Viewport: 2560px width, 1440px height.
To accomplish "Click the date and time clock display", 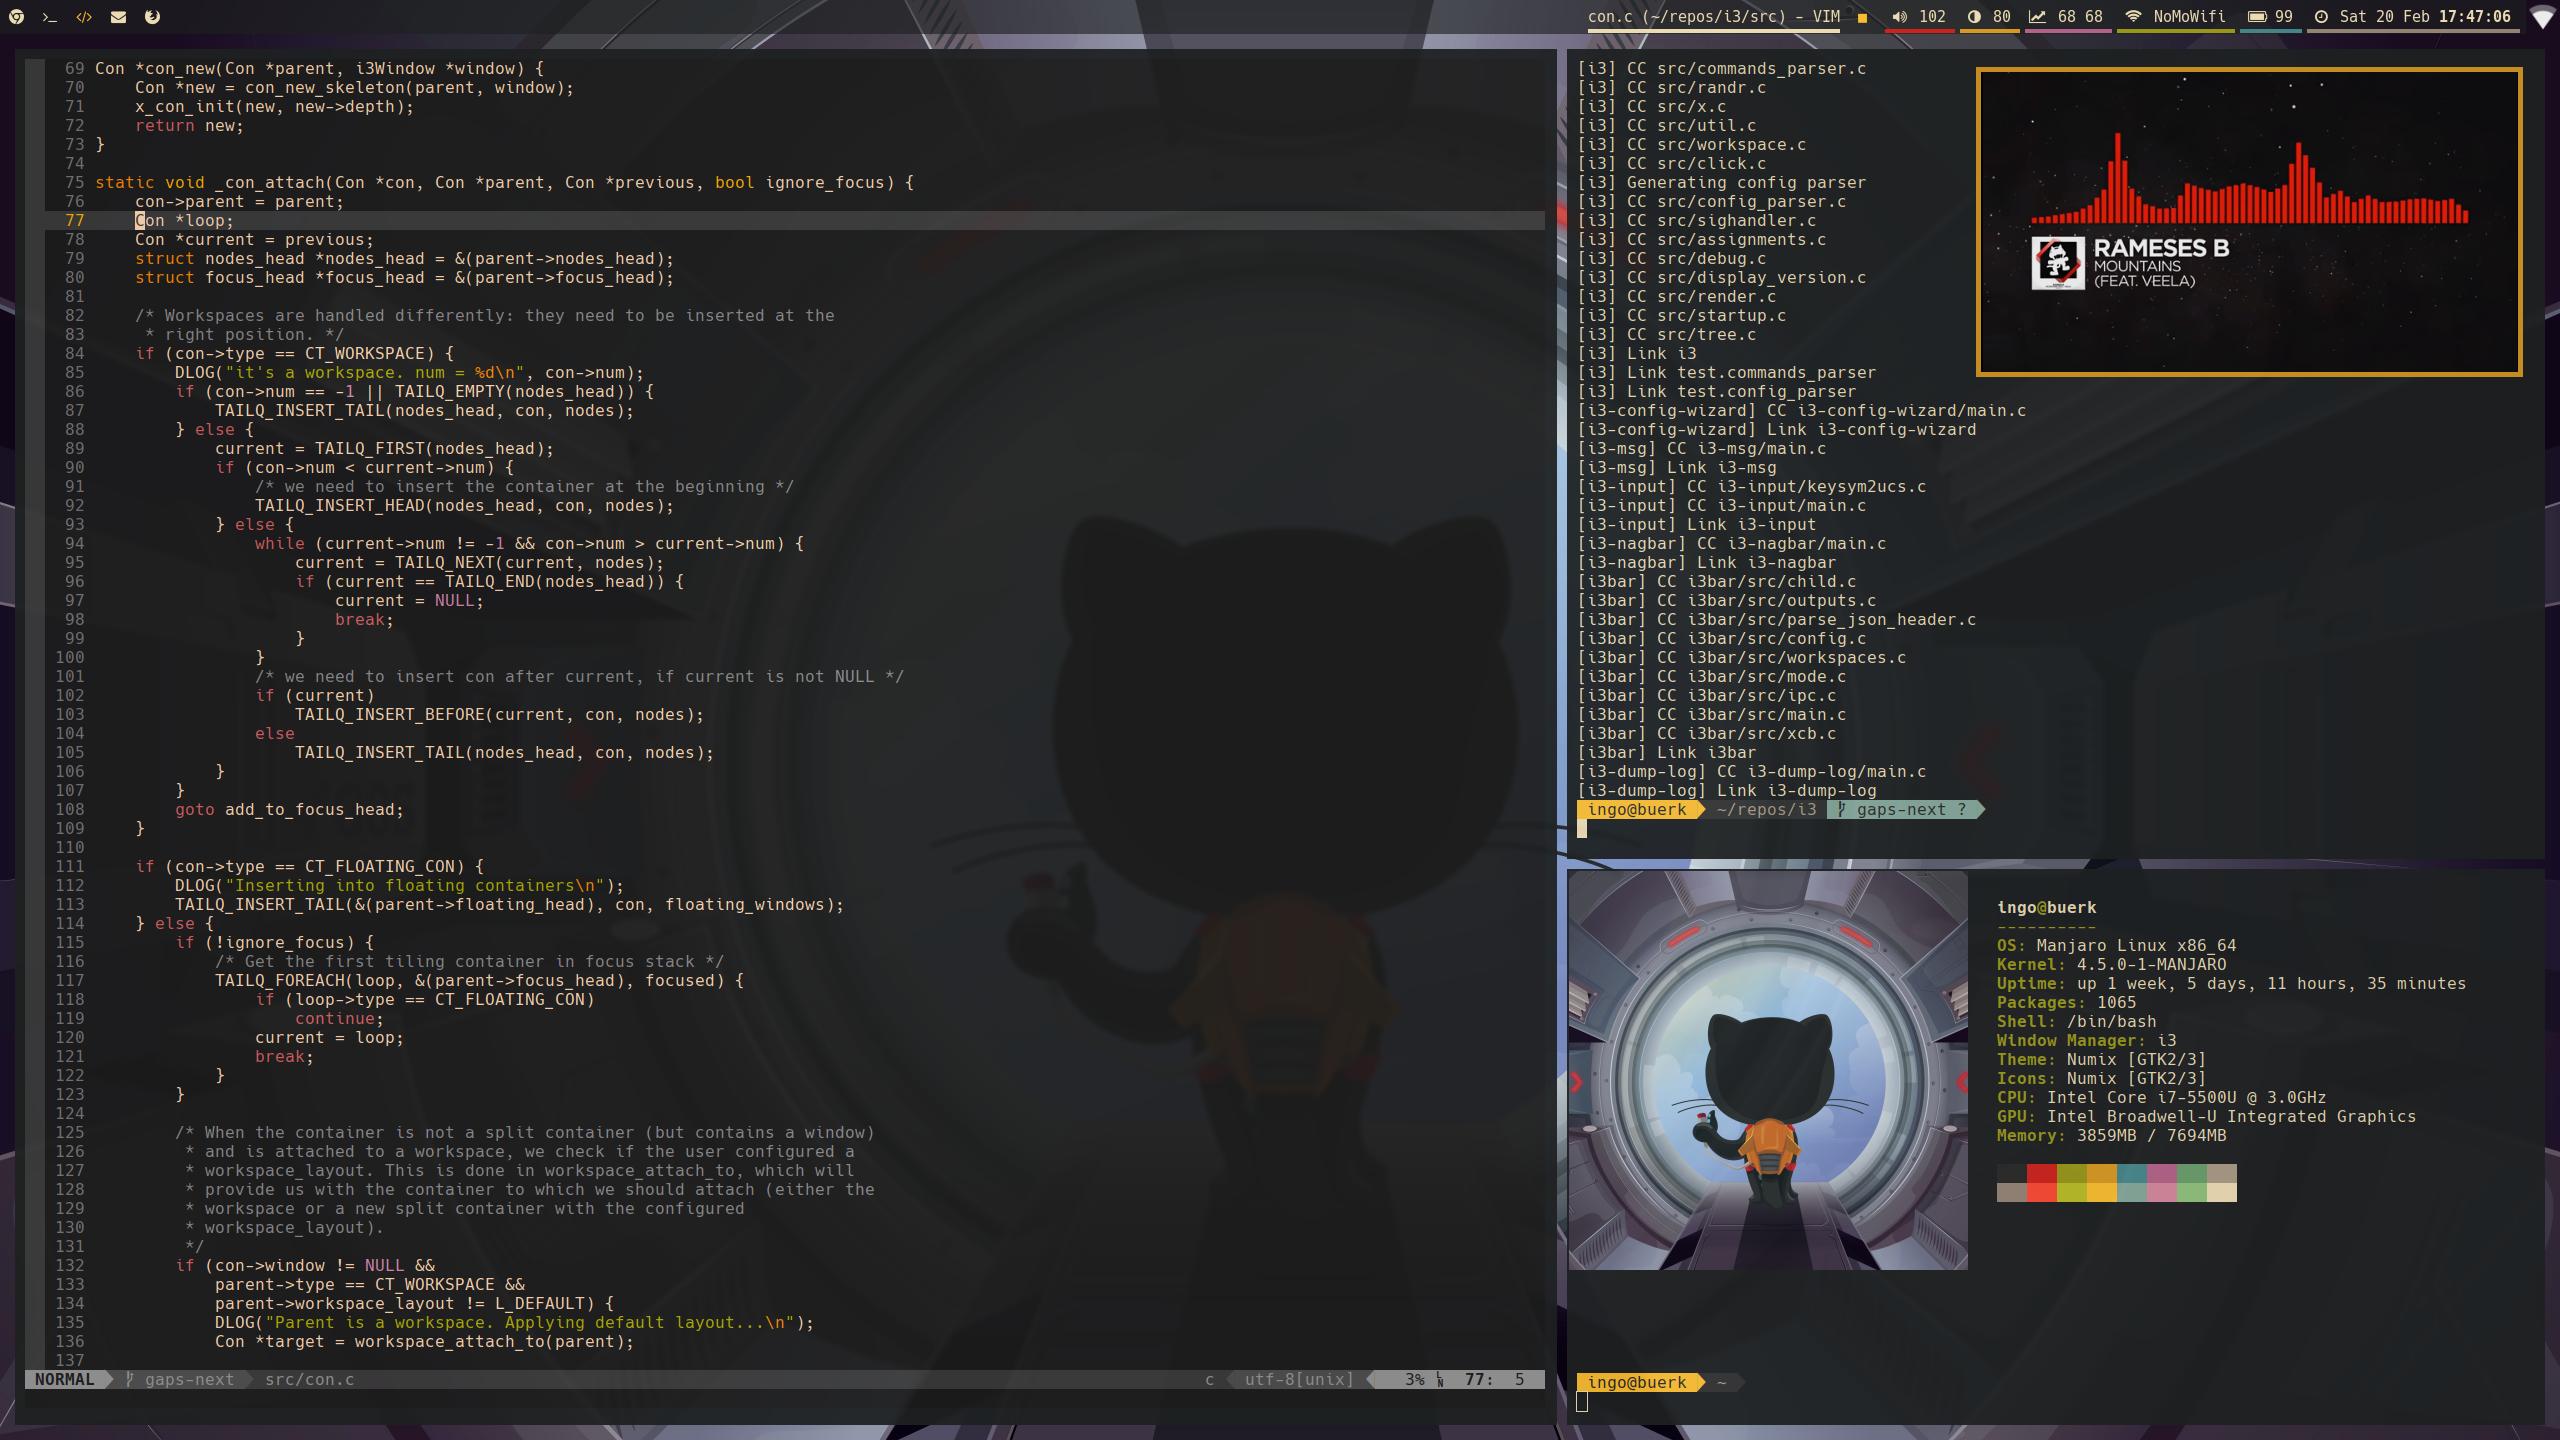I will point(2424,17).
